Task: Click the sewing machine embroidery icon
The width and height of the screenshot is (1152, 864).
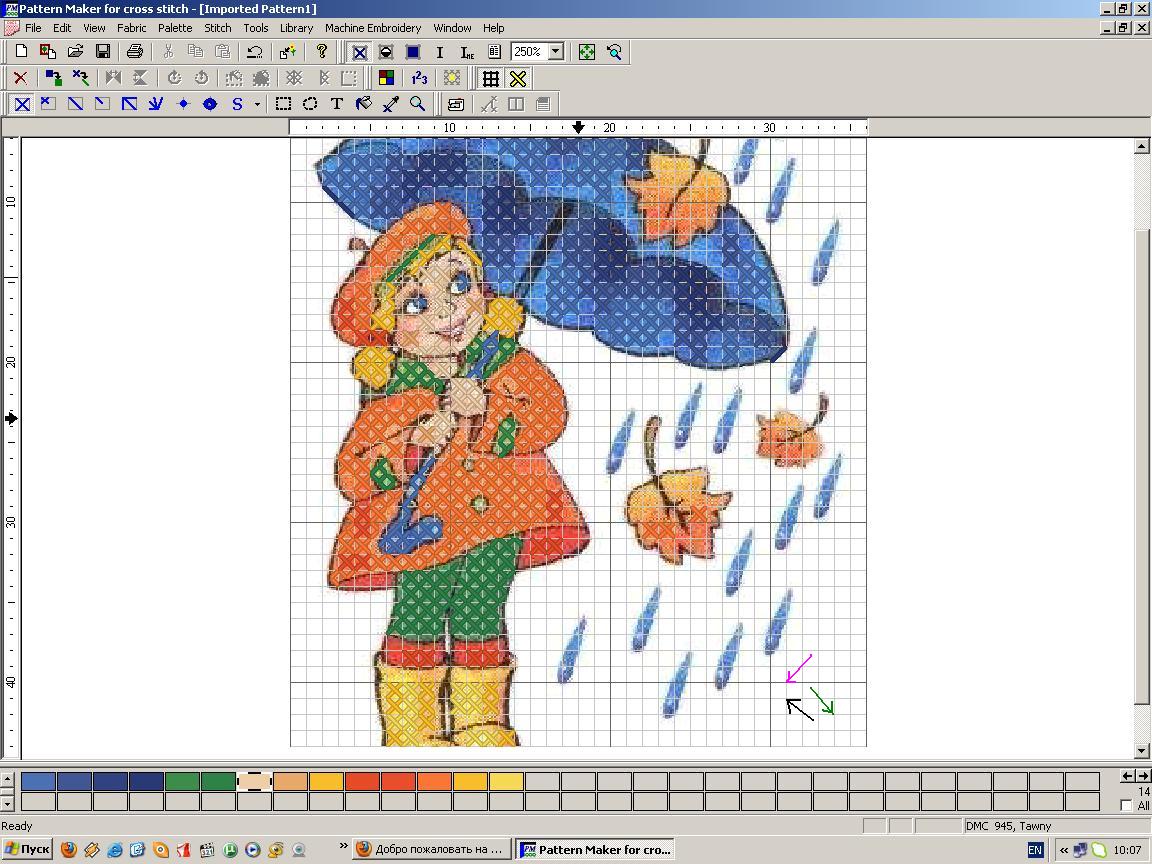Action: point(456,104)
